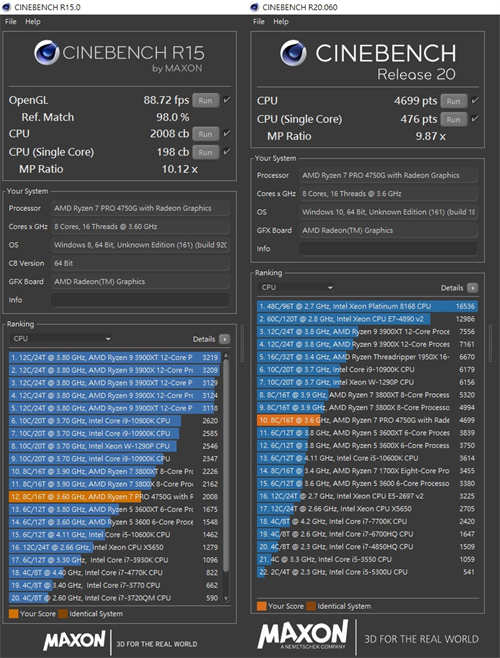This screenshot has width=500, height=658.
Task: Select R20 rank 5 Threadripper 1950X row
Action: tap(367, 357)
